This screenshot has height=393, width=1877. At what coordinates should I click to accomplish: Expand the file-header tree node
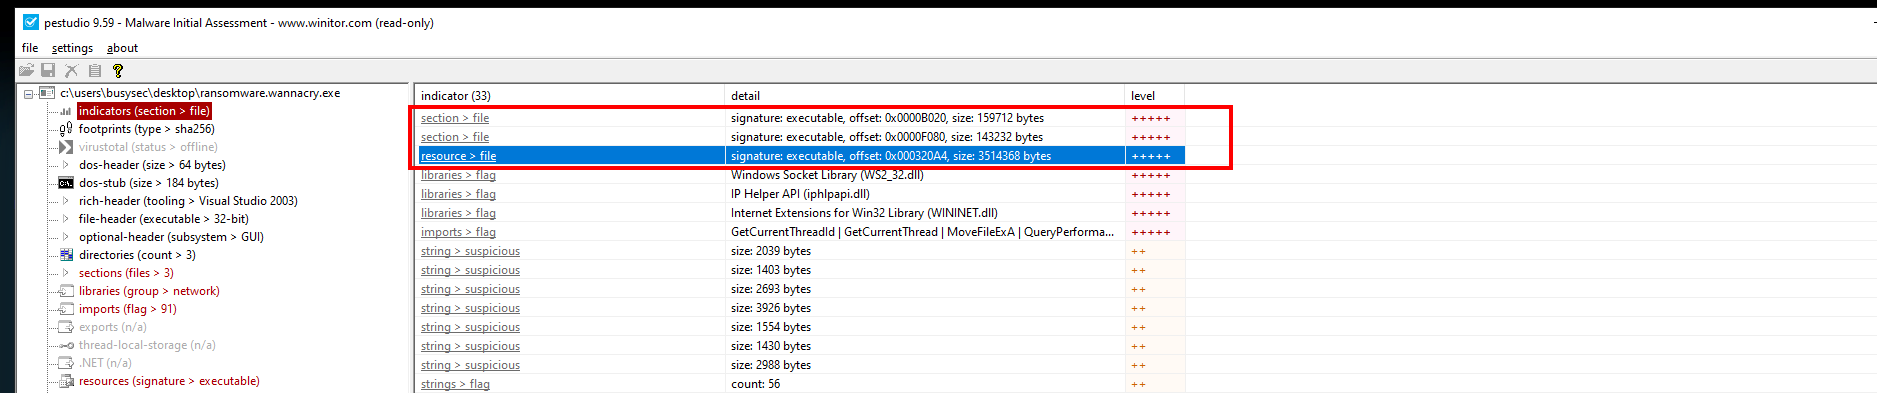pyautogui.click(x=66, y=219)
